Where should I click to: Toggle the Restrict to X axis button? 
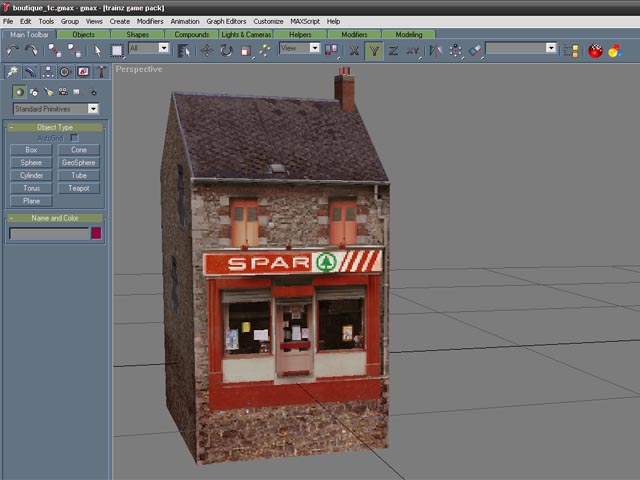354,49
